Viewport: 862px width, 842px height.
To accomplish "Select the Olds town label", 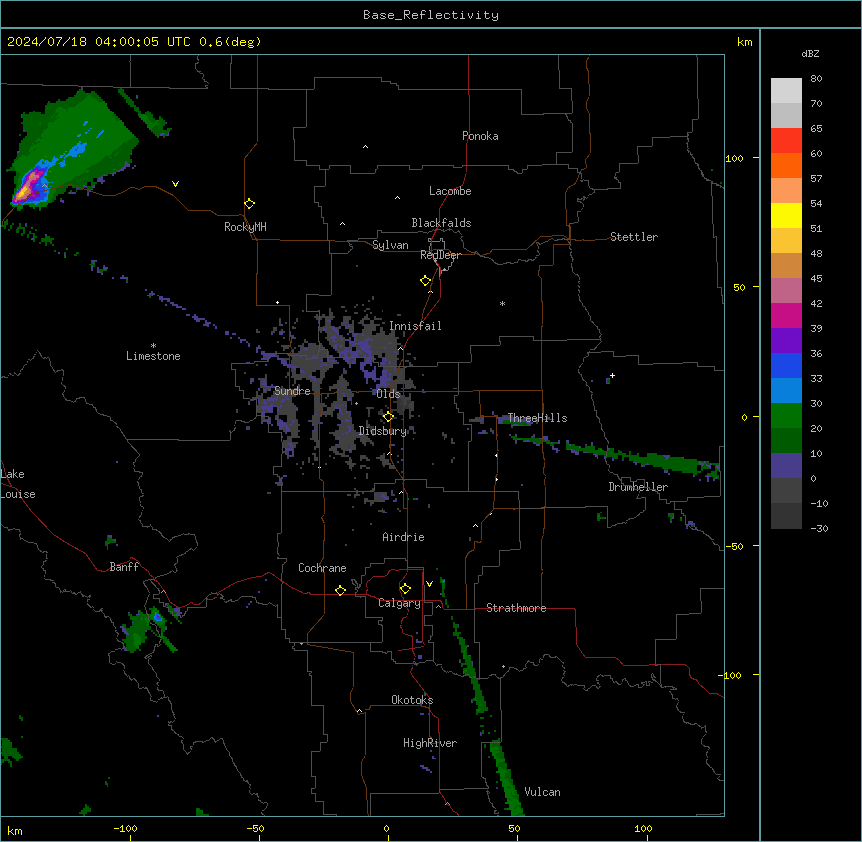I will click(388, 394).
